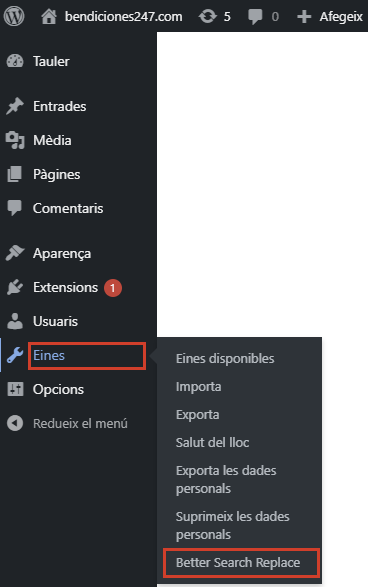
Task: Open Eines disponibles submenu entry
Action: click(225, 358)
